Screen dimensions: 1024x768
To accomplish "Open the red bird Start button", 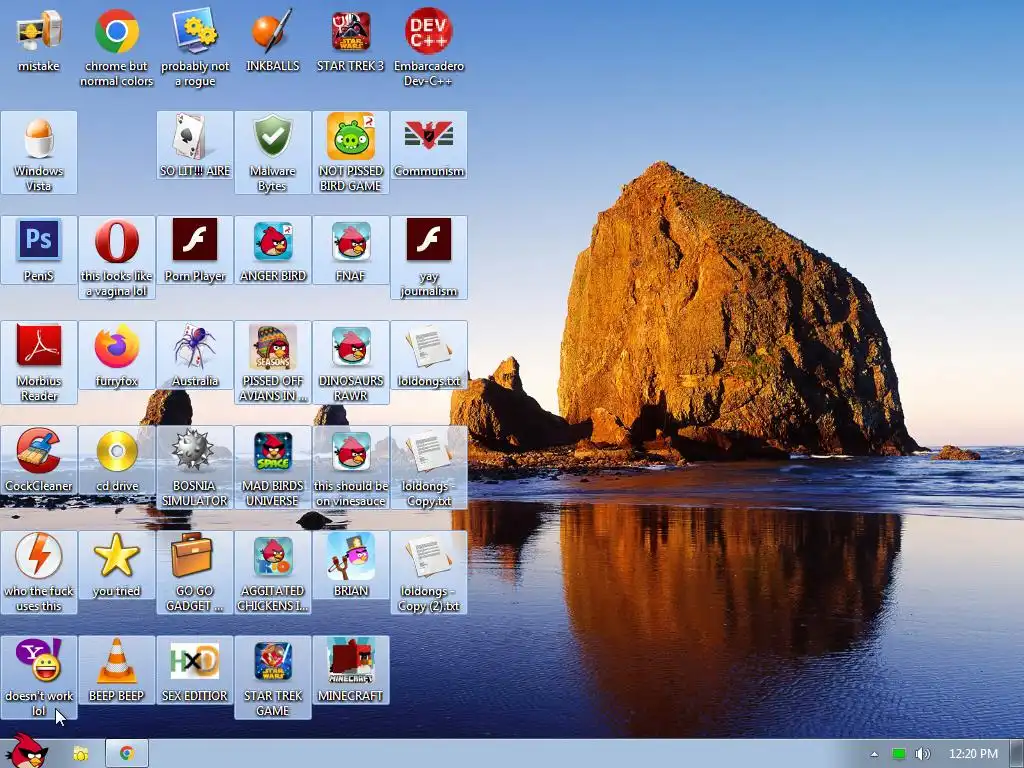I will pos(27,750).
